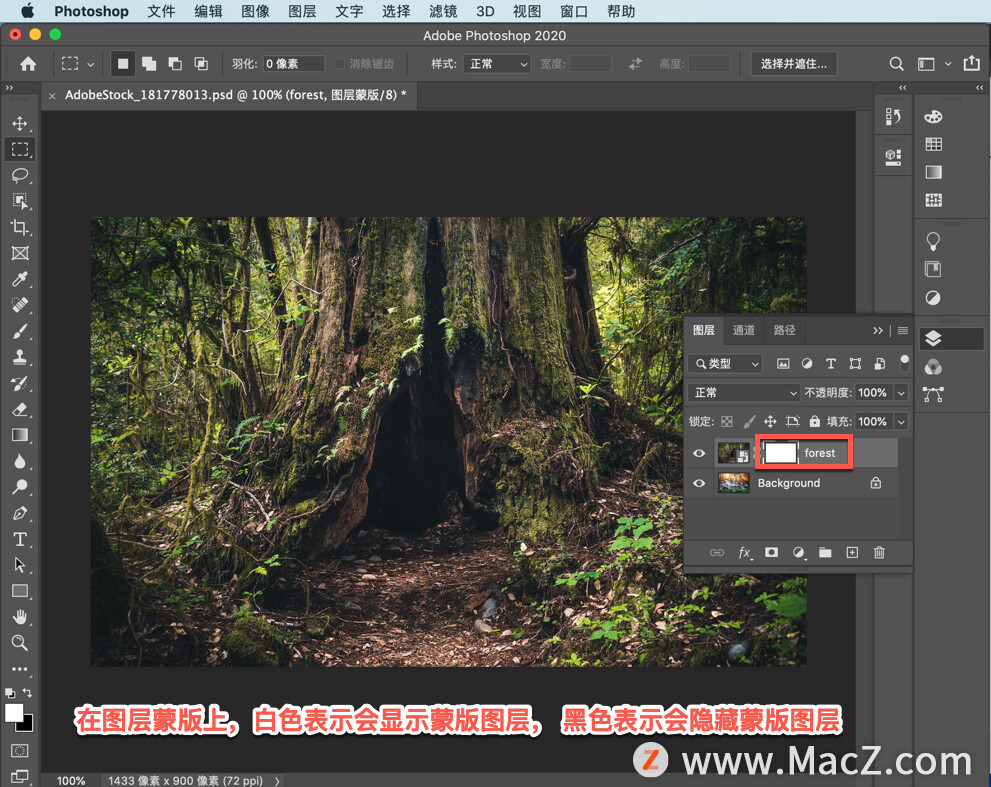
Task: Toggle Background layer visibility eye
Action: click(x=699, y=483)
